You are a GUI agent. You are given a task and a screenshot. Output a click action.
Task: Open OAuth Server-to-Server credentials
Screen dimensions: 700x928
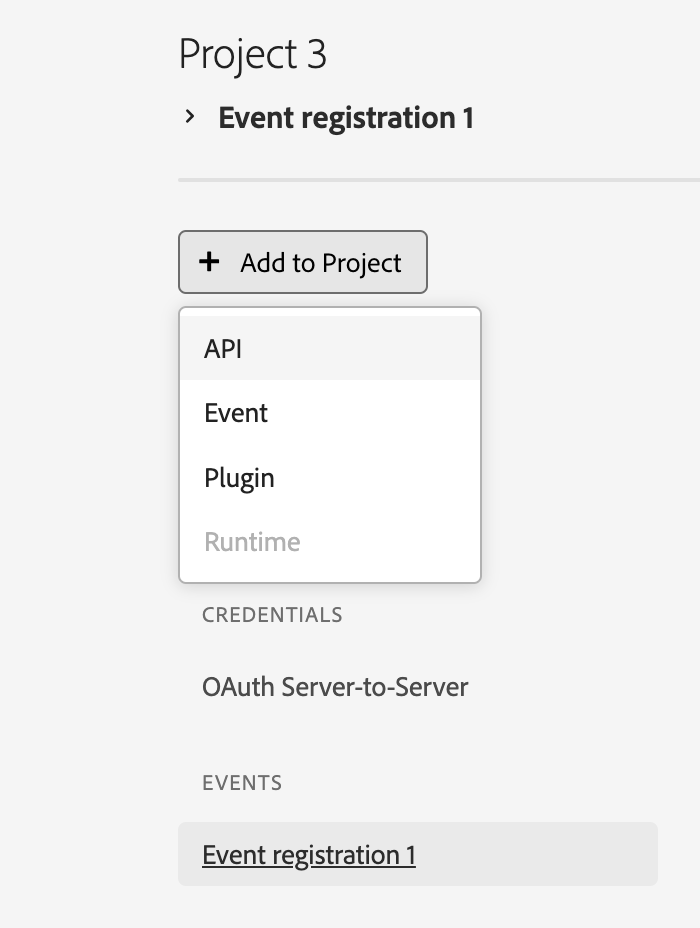click(x=335, y=687)
